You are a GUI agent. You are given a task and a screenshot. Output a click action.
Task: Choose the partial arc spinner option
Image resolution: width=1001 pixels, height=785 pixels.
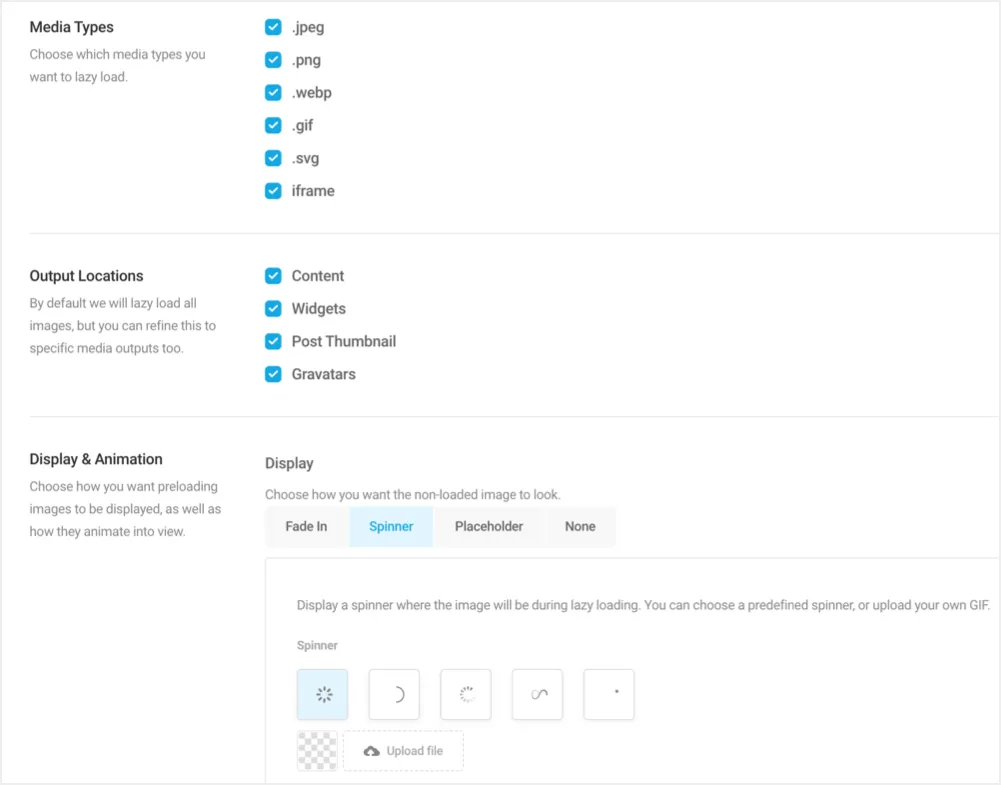point(394,694)
